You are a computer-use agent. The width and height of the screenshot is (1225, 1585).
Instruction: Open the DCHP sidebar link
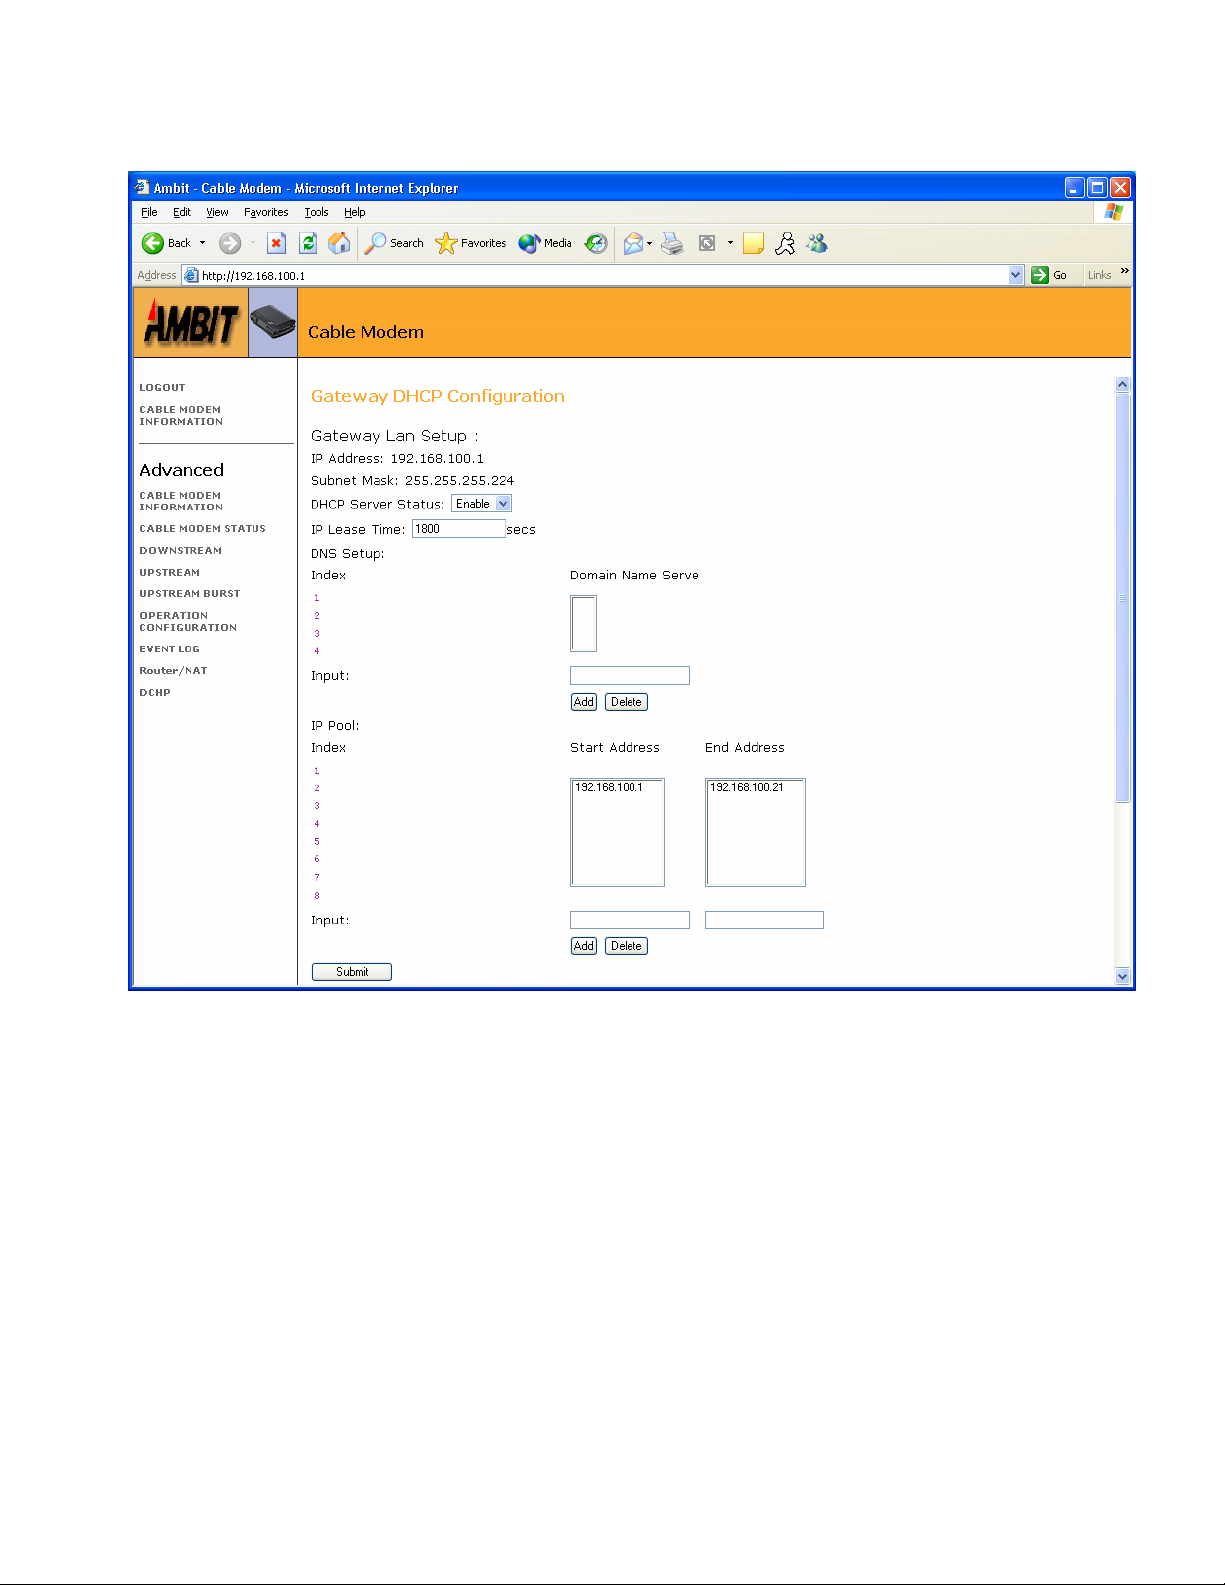[155, 692]
